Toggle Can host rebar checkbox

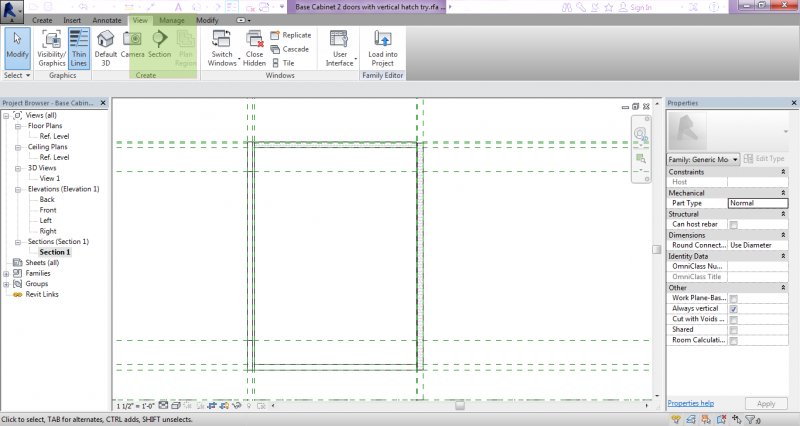click(733, 224)
